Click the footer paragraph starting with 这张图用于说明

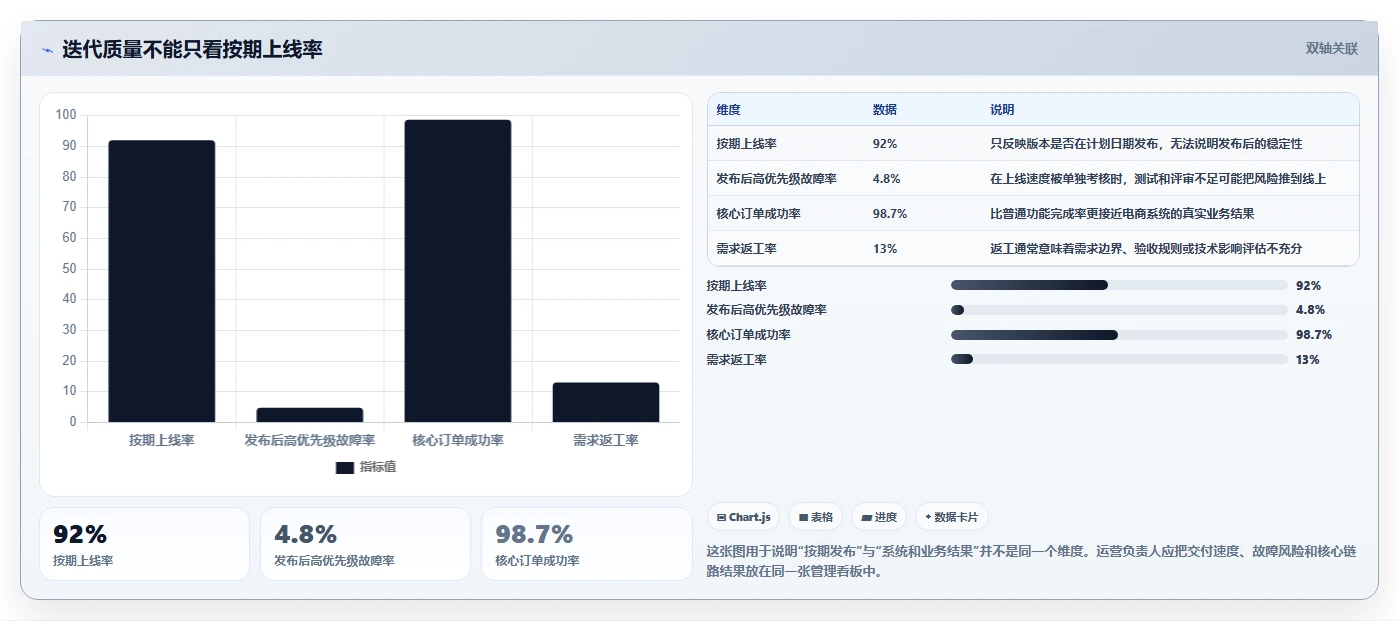(x=1032, y=562)
